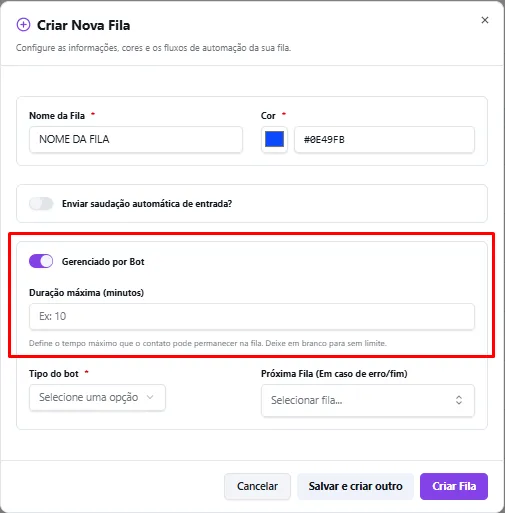Click the Duração máxima minutes field
The width and height of the screenshot is (505, 513).
click(252, 316)
